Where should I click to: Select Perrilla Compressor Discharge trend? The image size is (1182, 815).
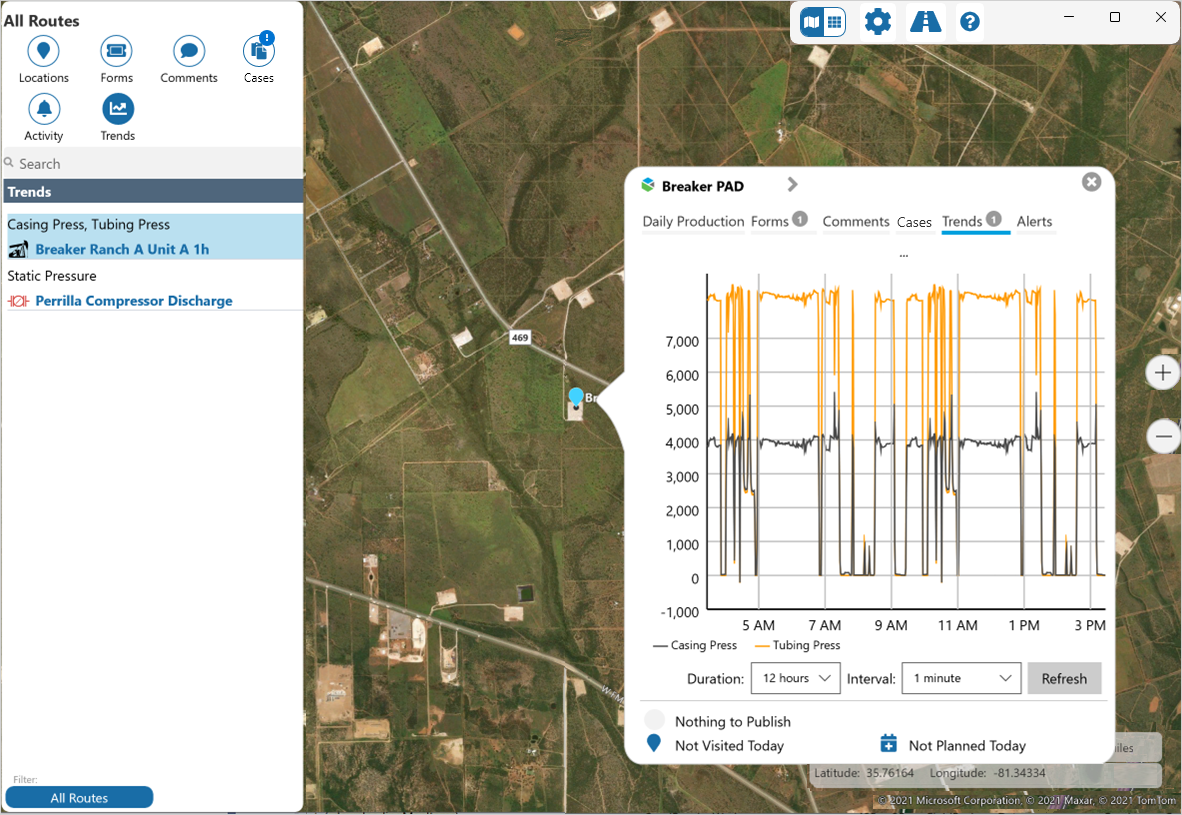pos(133,301)
